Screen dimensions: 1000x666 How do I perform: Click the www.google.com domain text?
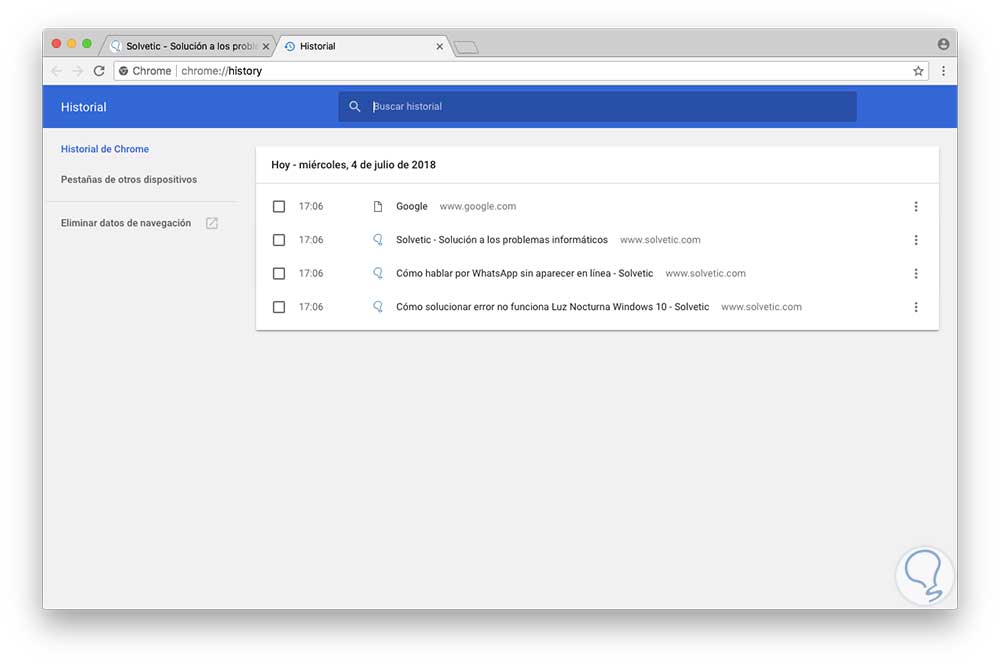(478, 206)
